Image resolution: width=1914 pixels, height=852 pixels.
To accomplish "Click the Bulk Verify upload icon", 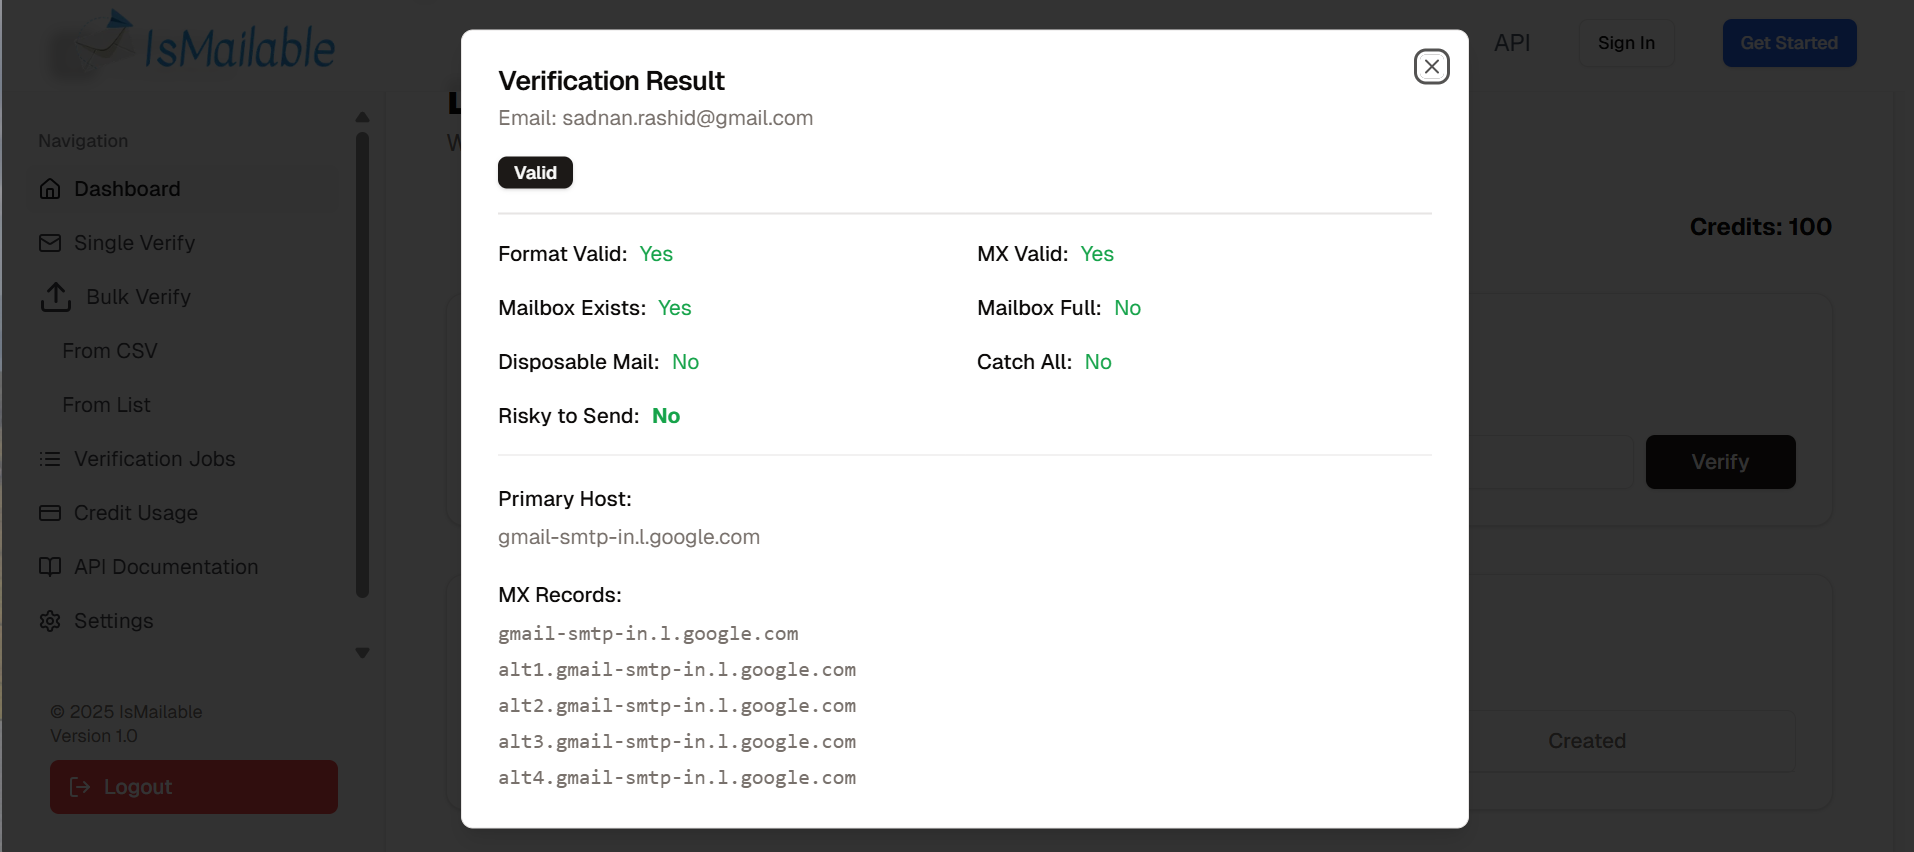I will tap(56, 297).
